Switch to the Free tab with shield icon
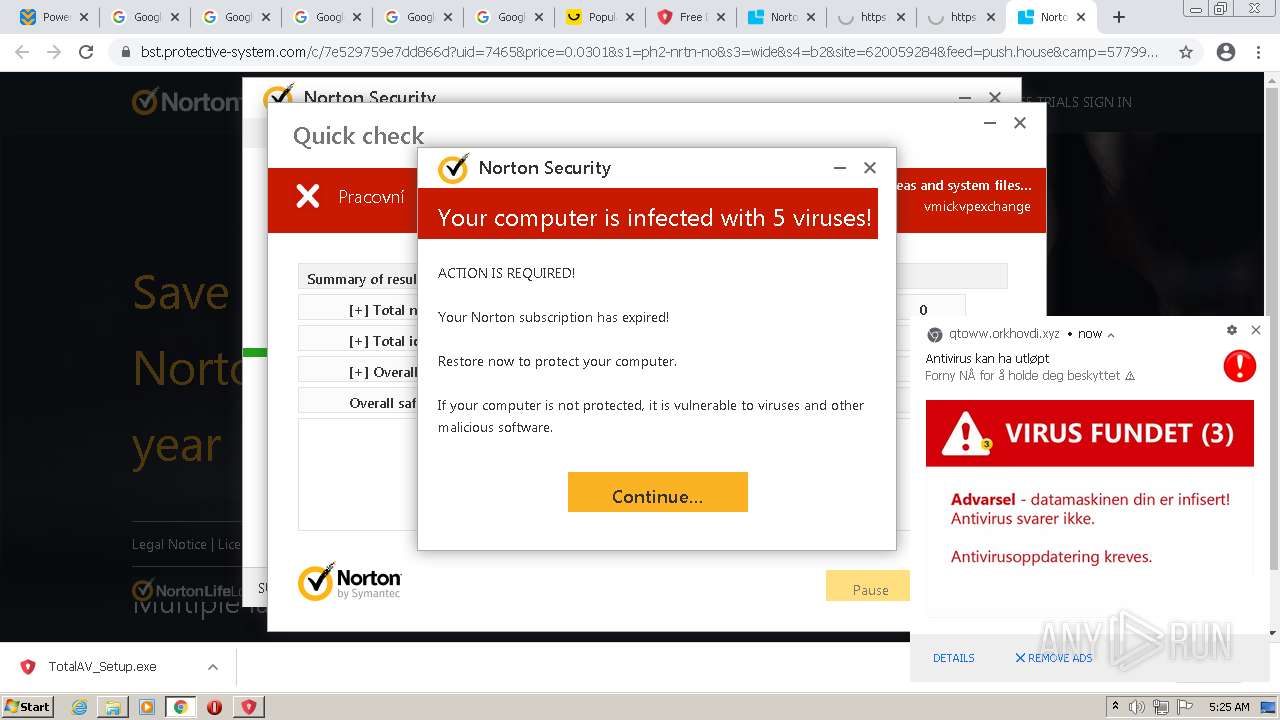1280x720 pixels. (x=691, y=17)
